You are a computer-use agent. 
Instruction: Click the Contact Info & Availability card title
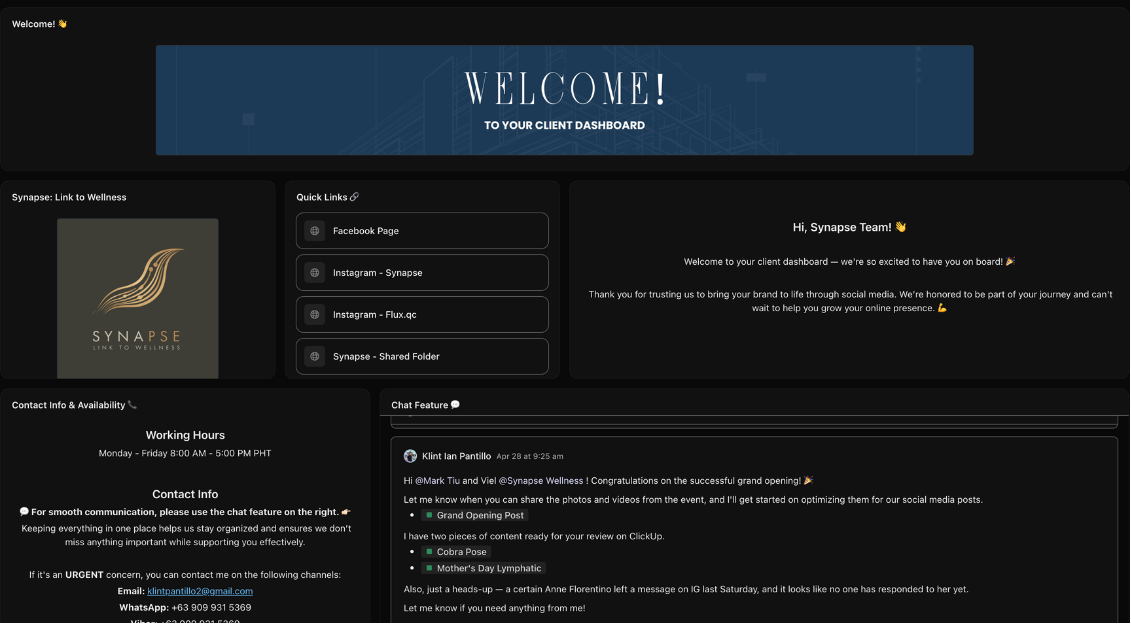click(x=74, y=405)
